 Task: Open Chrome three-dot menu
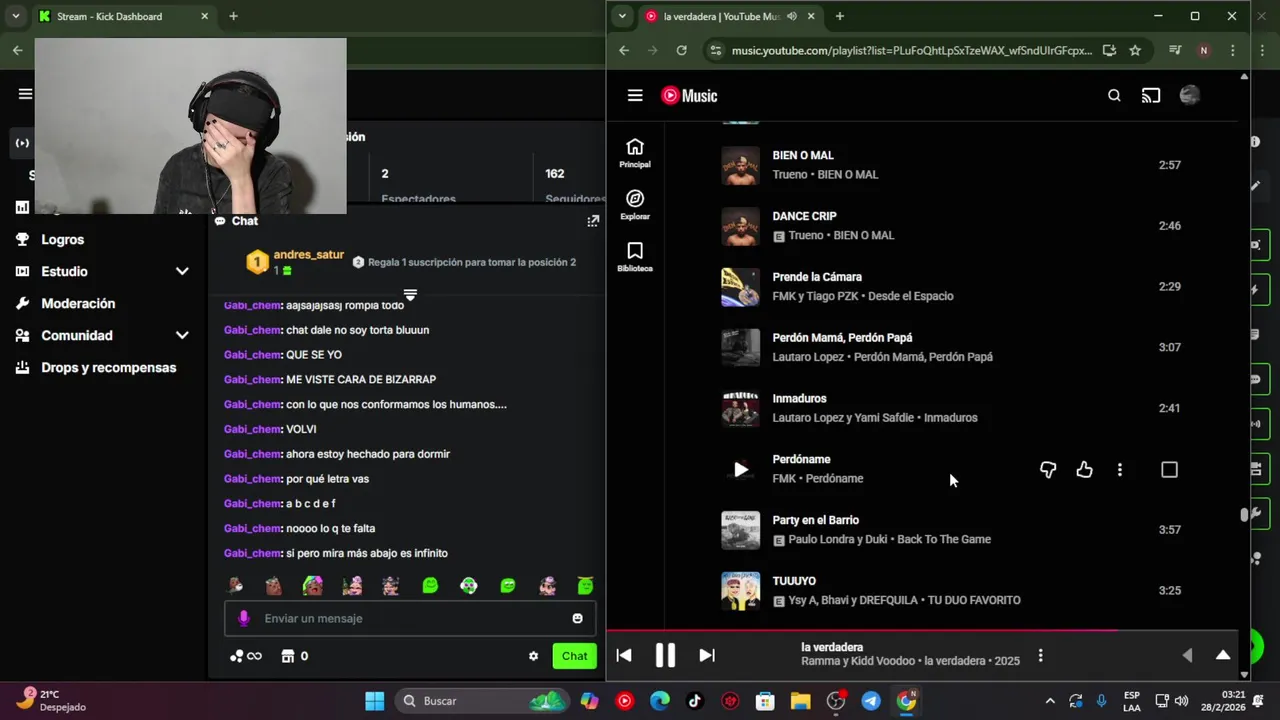(x=1234, y=50)
